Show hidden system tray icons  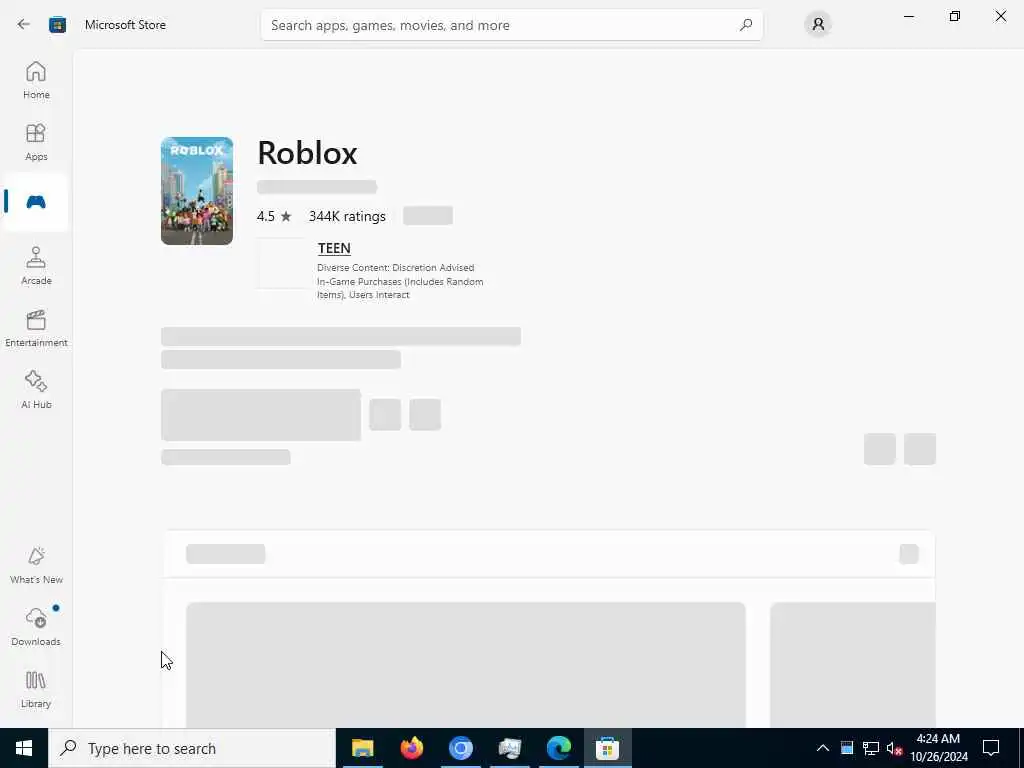[x=823, y=748]
